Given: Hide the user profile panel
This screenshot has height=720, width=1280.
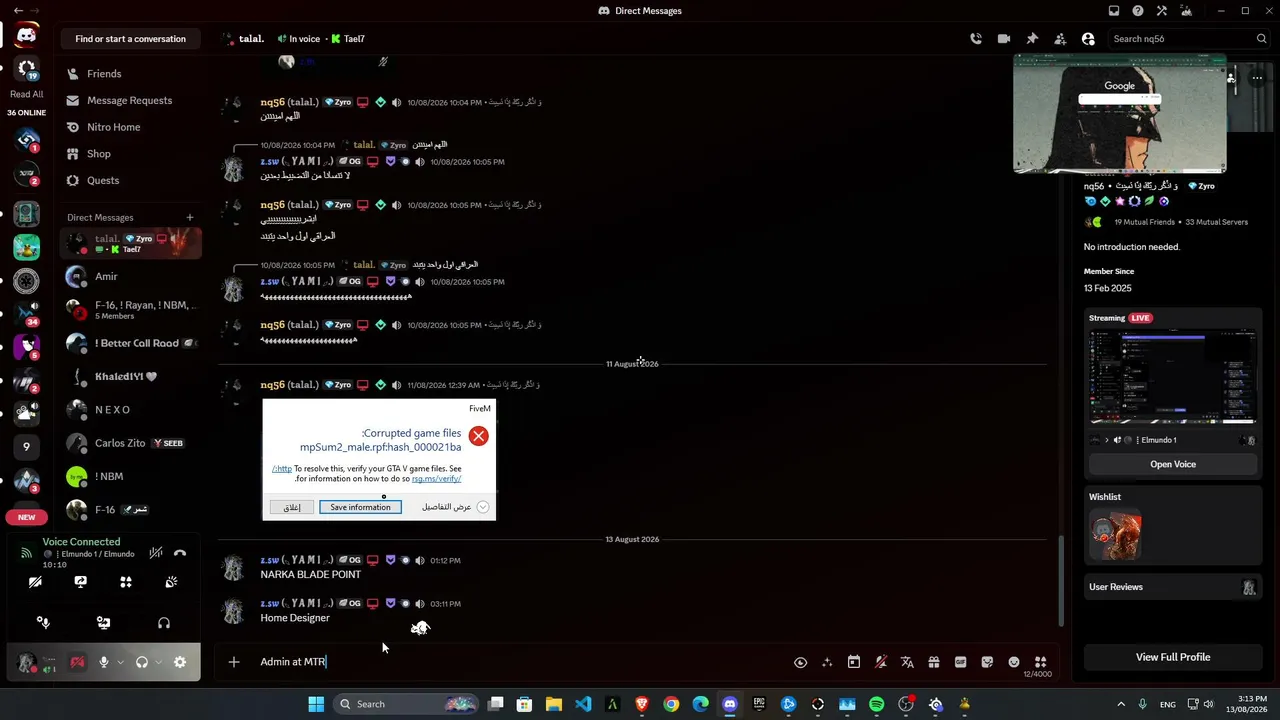Looking at the screenshot, I should (x=1088, y=39).
